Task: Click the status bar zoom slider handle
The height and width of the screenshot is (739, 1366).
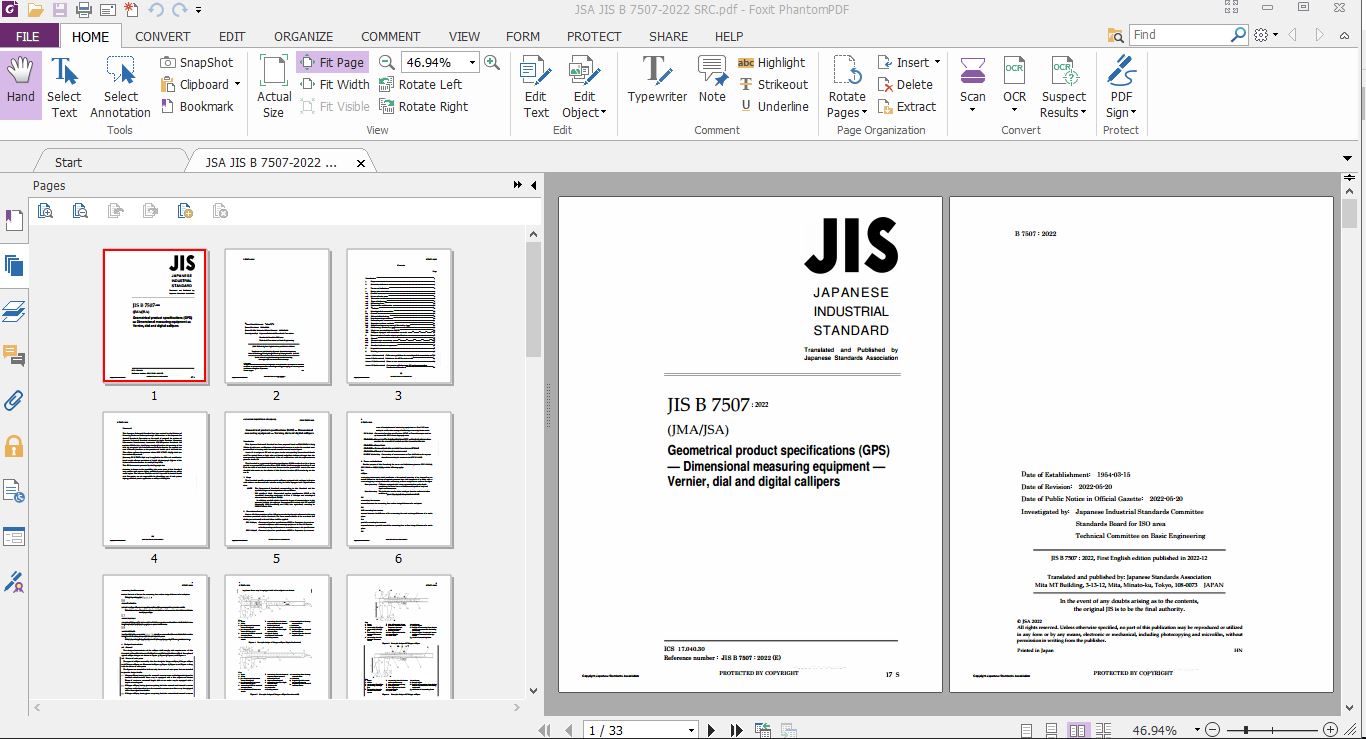Action: [1244, 730]
